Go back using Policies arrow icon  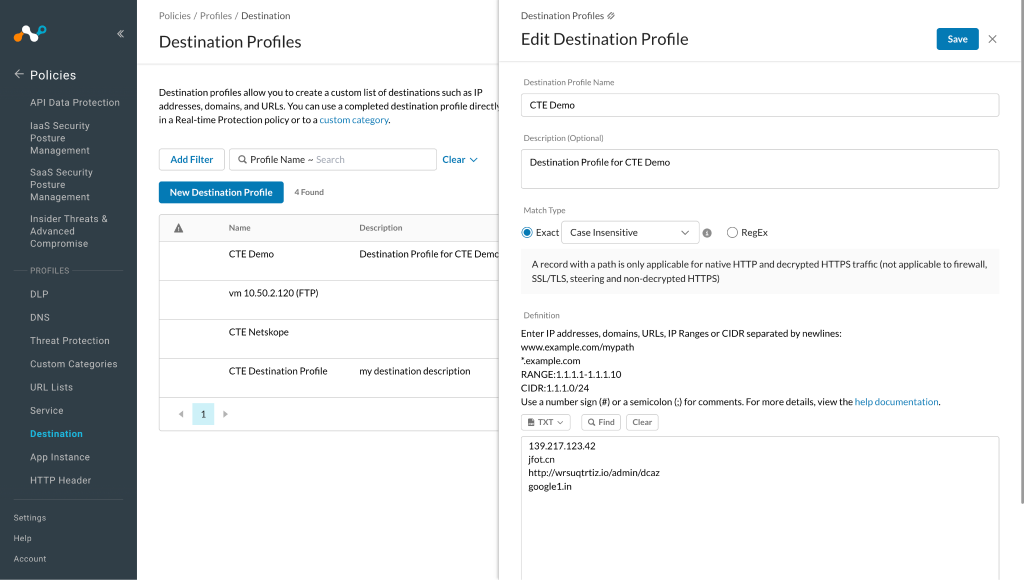coord(19,74)
